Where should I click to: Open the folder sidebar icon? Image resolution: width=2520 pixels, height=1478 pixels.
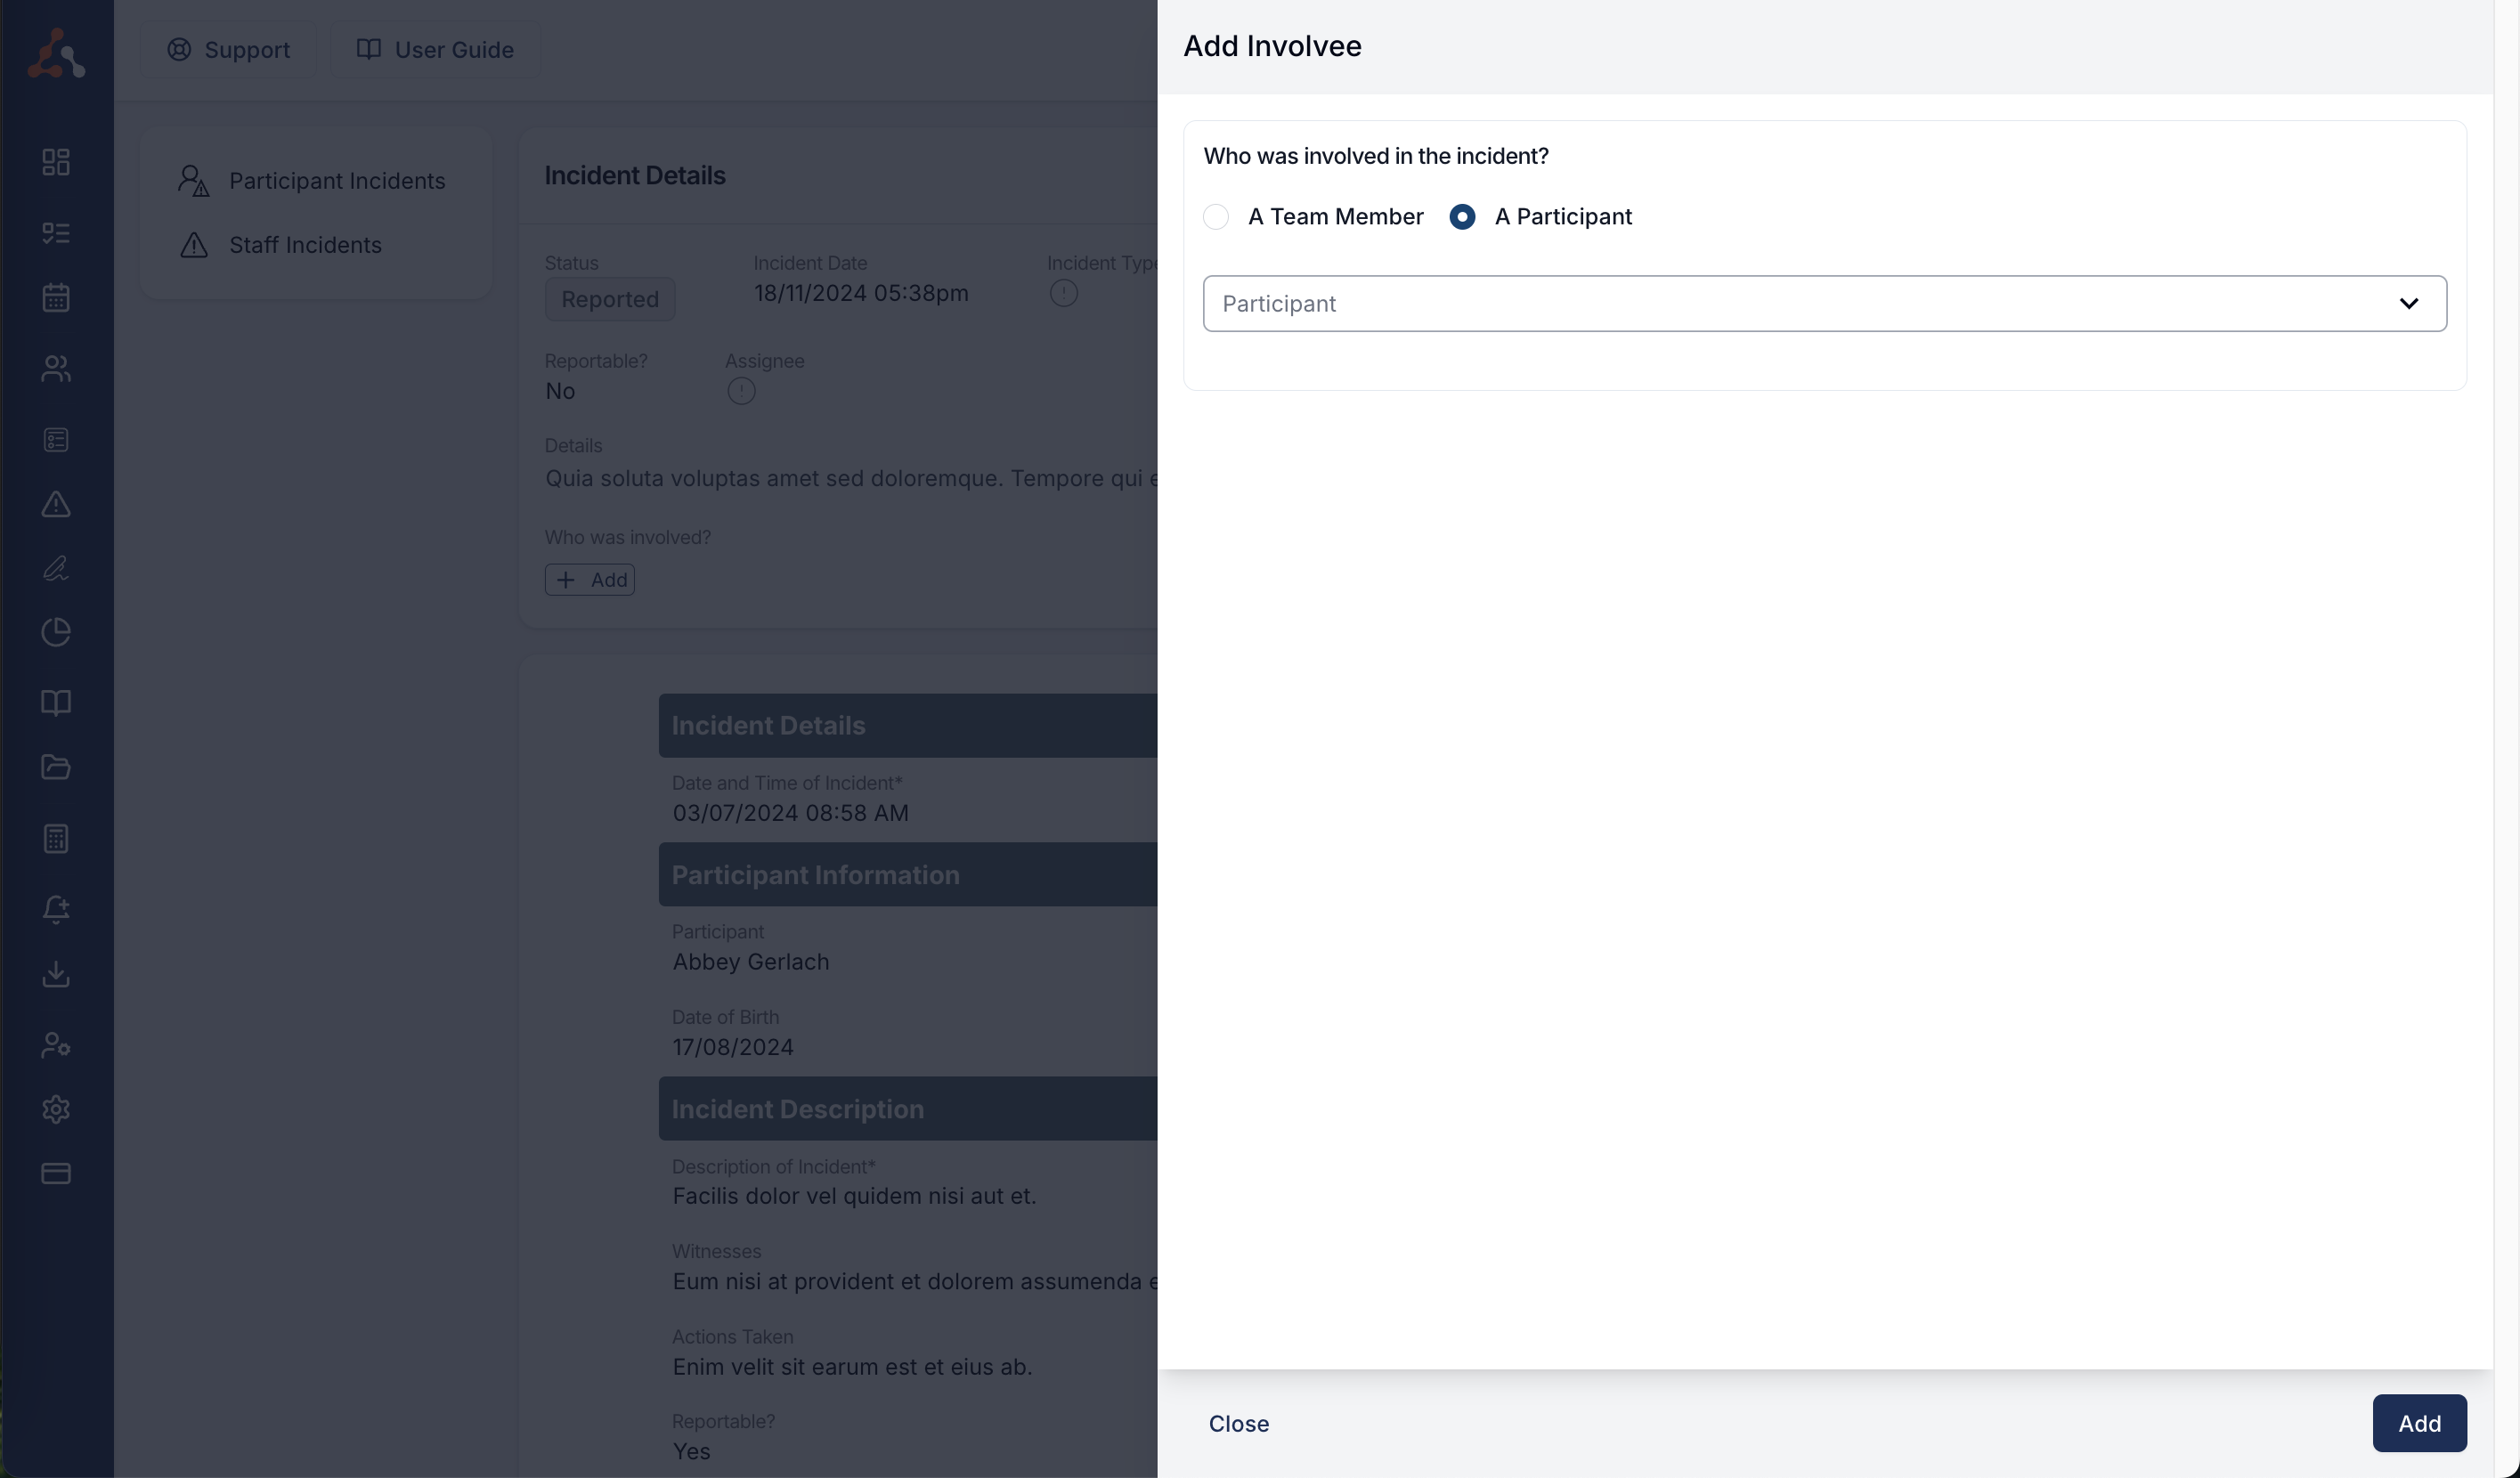pos(56,767)
